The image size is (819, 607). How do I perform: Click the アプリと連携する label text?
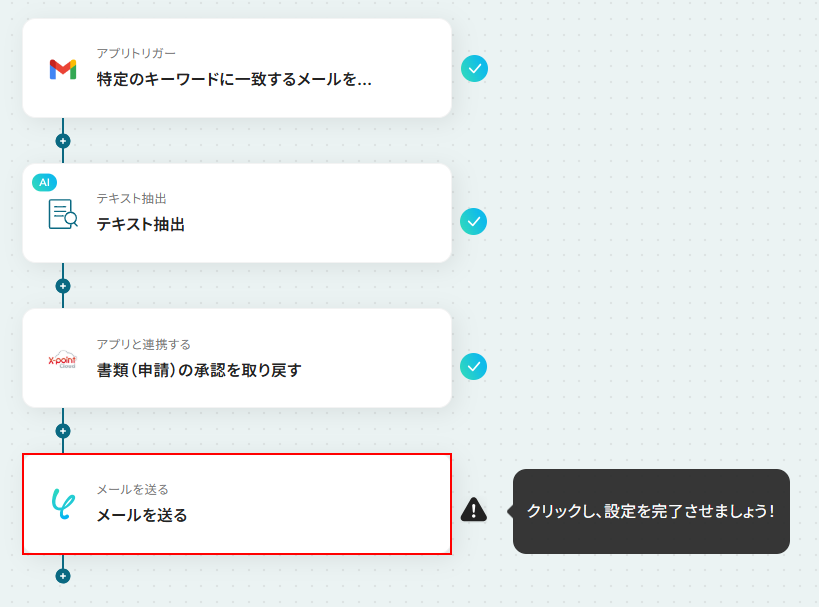pyautogui.click(x=144, y=344)
